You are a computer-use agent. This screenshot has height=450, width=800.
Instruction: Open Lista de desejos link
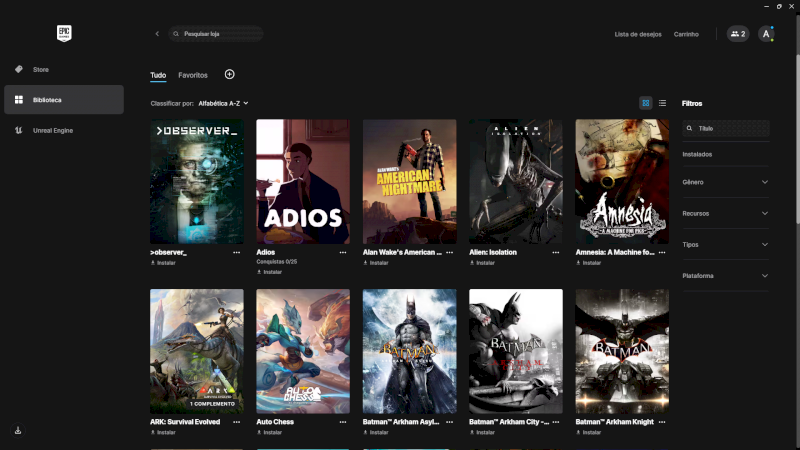tap(637, 34)
